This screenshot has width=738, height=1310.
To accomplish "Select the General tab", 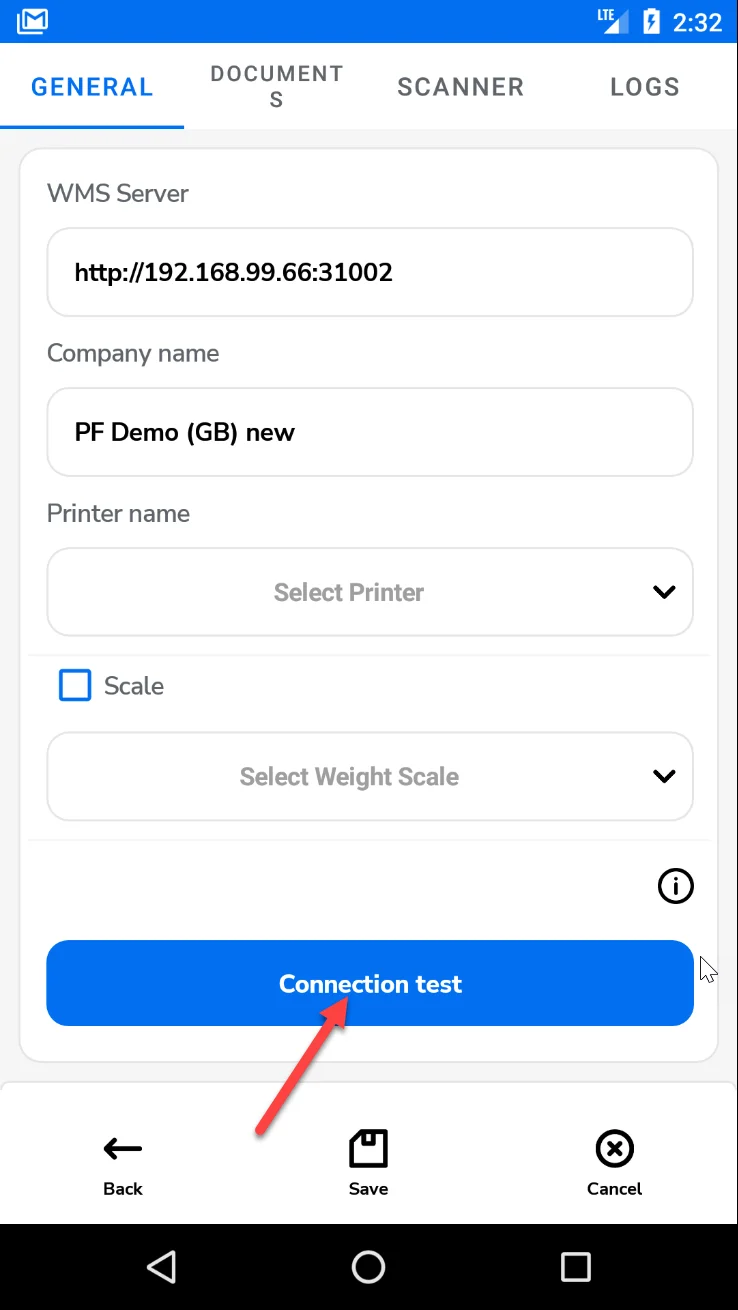I will (x=92, y=87).
